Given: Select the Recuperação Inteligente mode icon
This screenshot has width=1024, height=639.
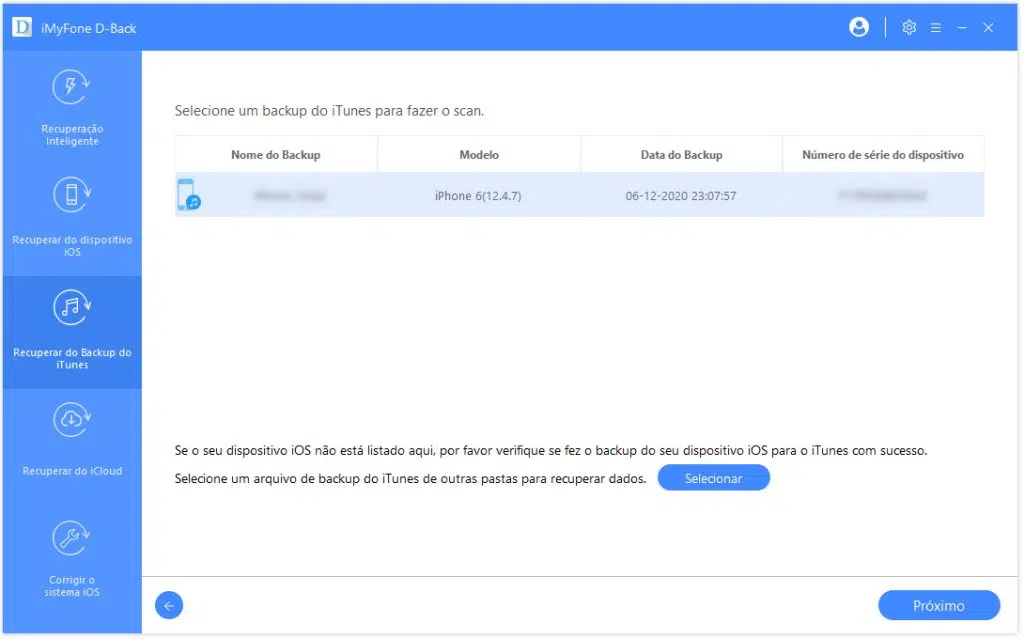Looking at the screenshot, I should [x=71, y=87].
